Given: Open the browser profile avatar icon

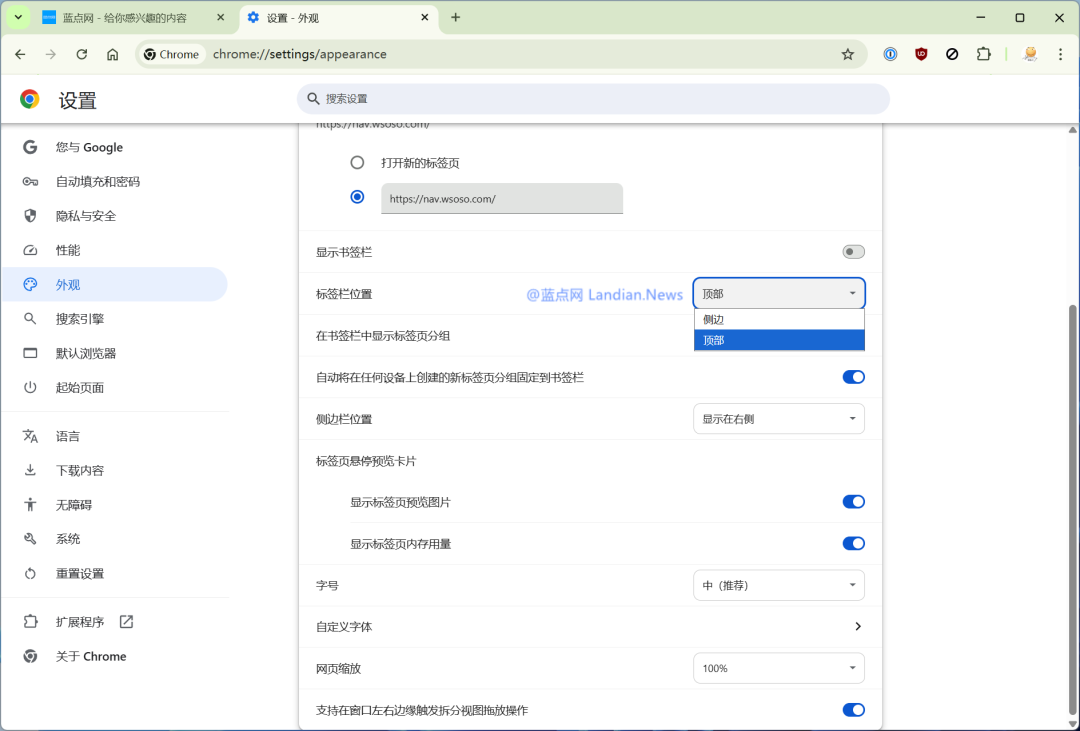Looking at the screenshot, I should (1029, 54).
